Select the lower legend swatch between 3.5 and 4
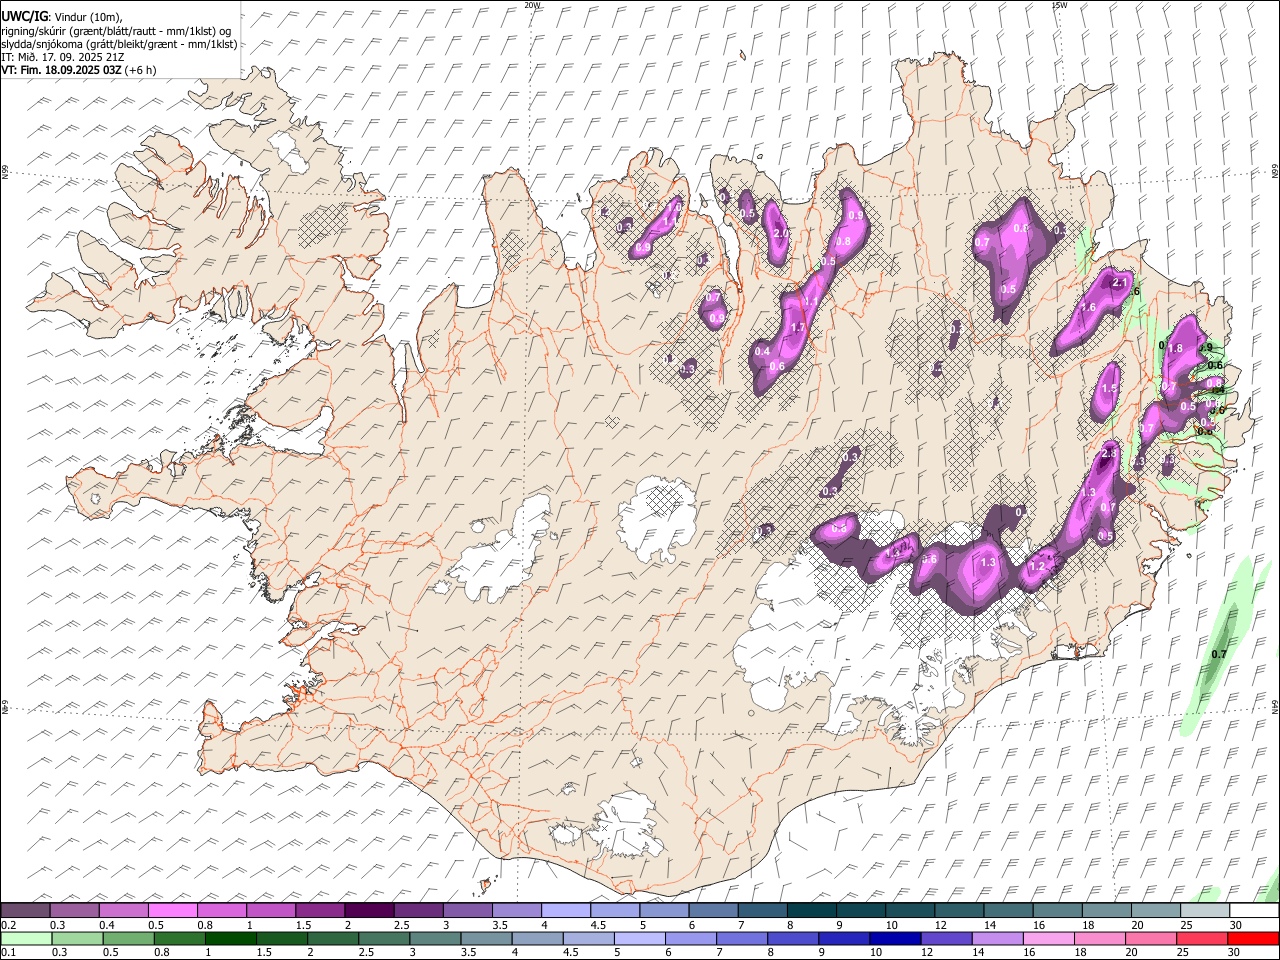The height and width of the screenshot is (960, 1280). point(486,938)
